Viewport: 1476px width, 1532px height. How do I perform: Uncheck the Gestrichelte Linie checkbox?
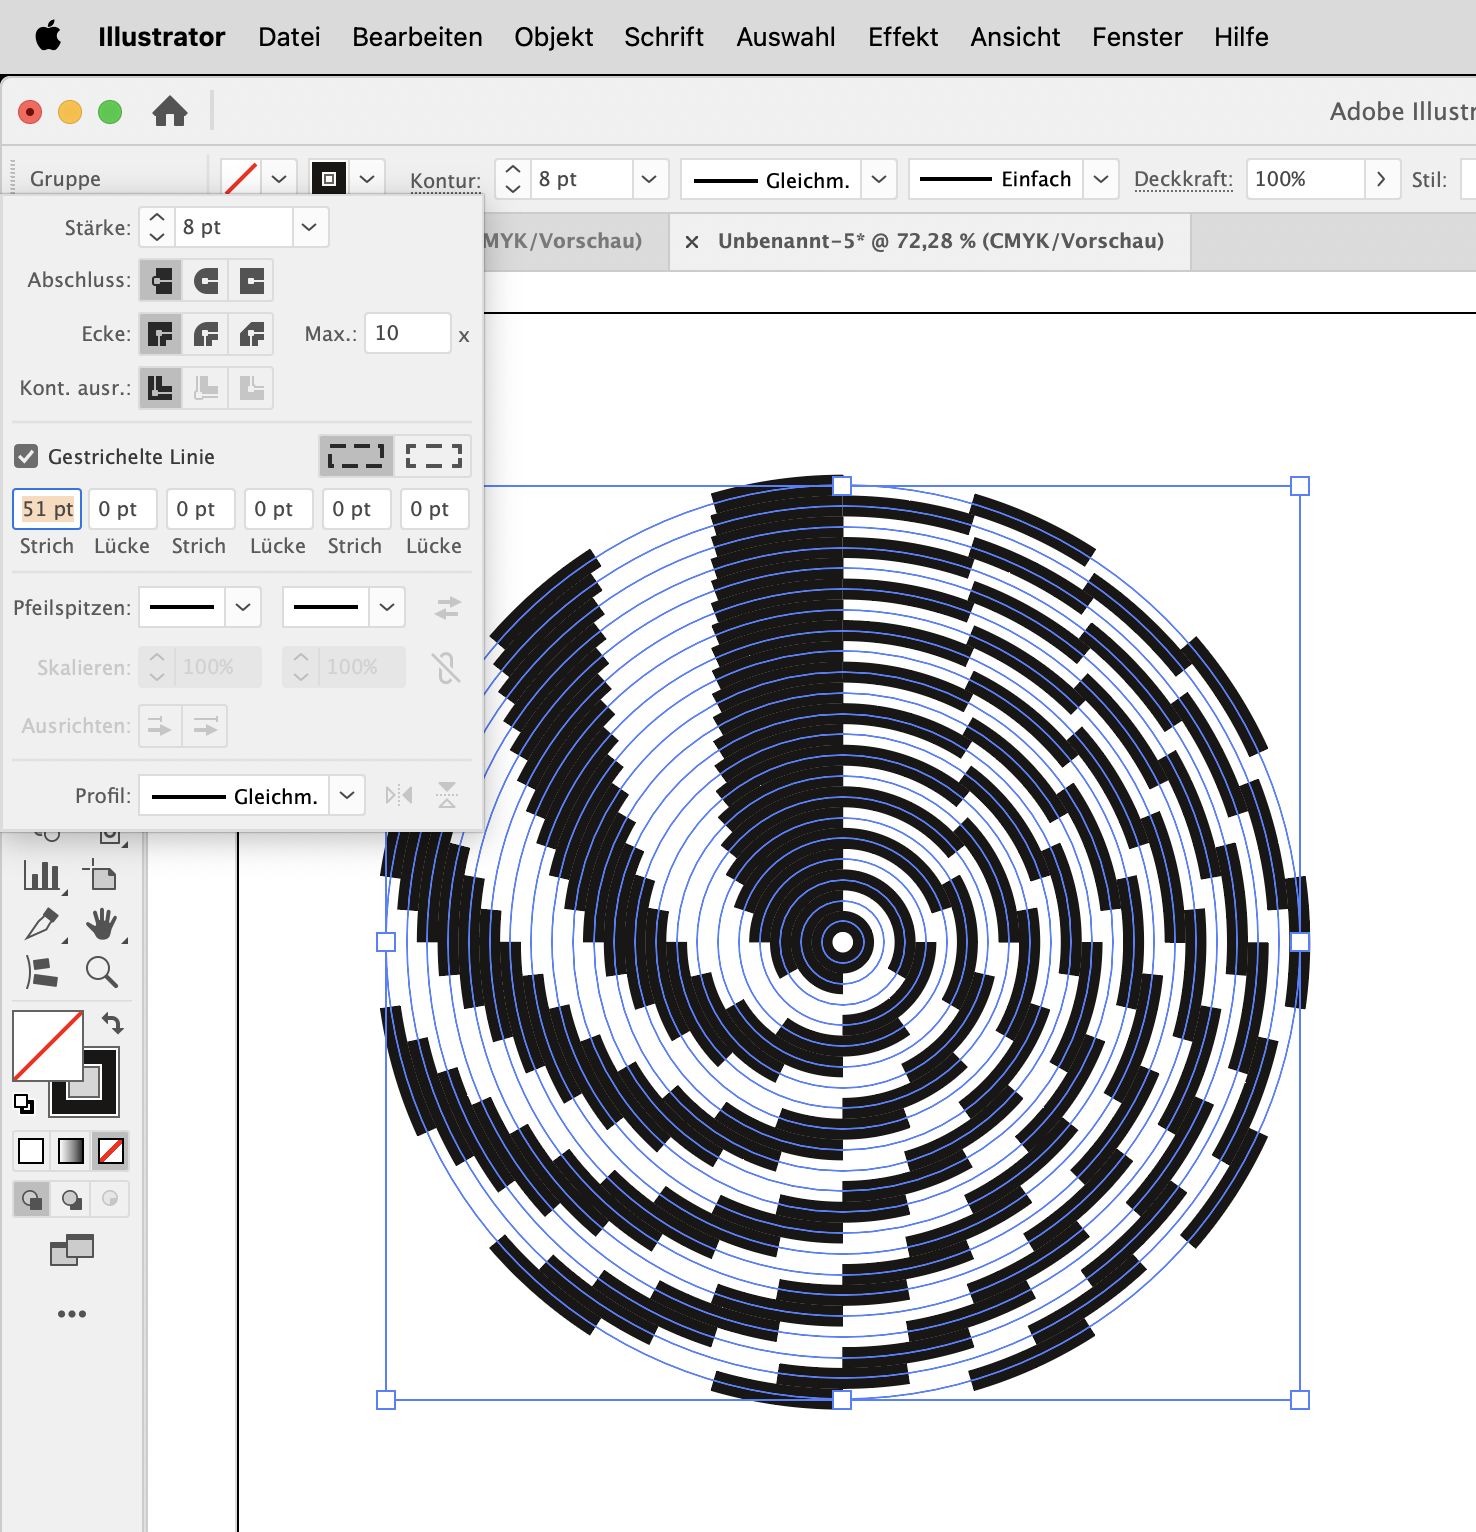tap(26, 456)
